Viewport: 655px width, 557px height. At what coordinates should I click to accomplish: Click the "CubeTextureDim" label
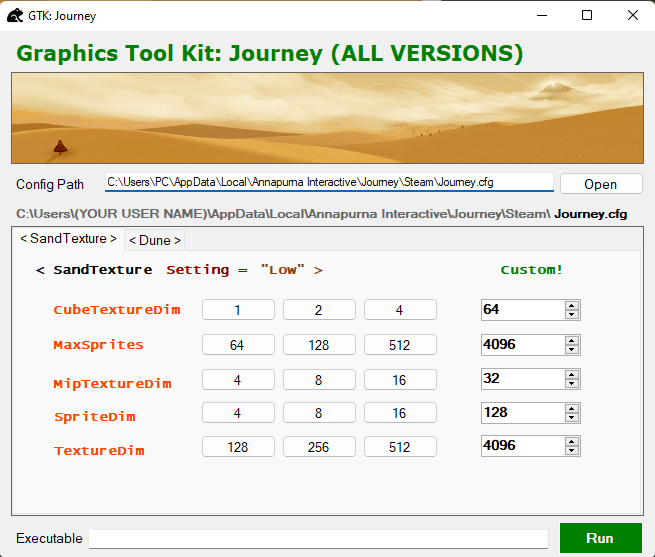pyautogui.click(x=117, y=310)
